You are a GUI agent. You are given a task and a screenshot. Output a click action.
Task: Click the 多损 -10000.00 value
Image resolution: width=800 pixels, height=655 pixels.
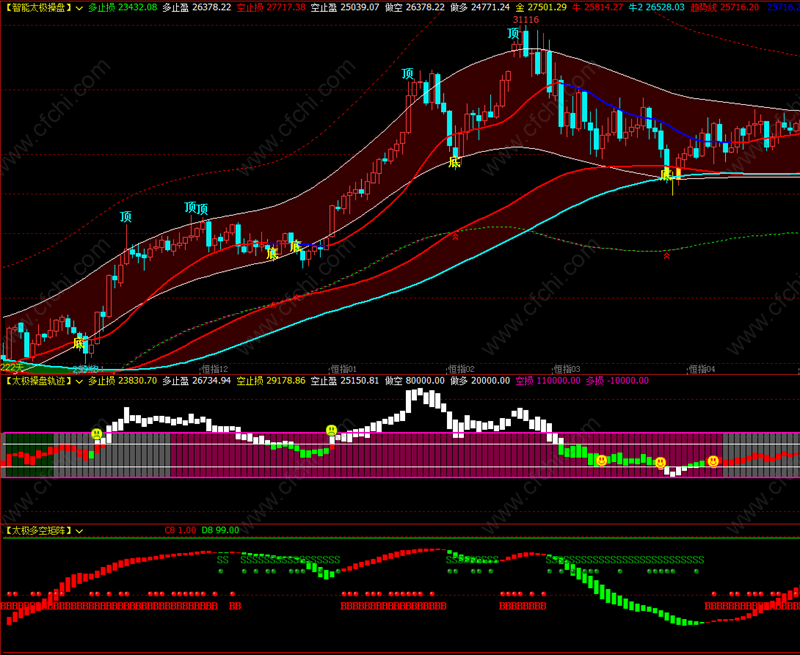[617, 381]
